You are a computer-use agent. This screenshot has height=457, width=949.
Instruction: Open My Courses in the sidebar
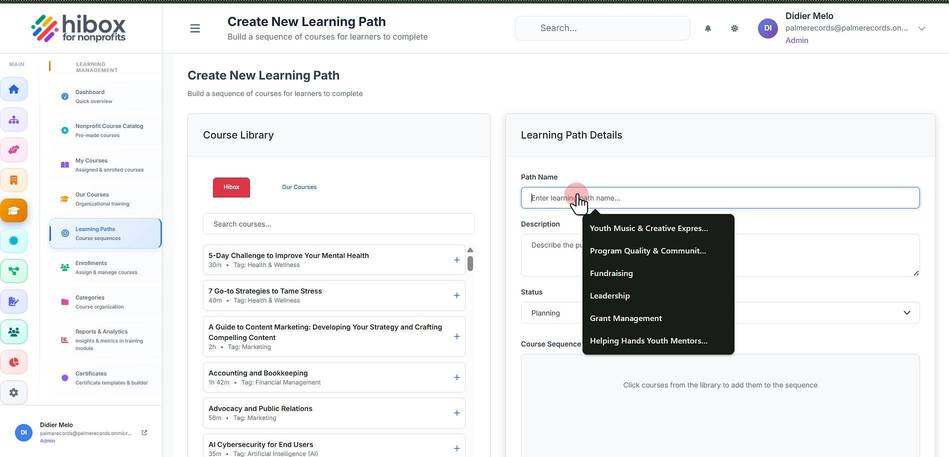tap(105, 165)
